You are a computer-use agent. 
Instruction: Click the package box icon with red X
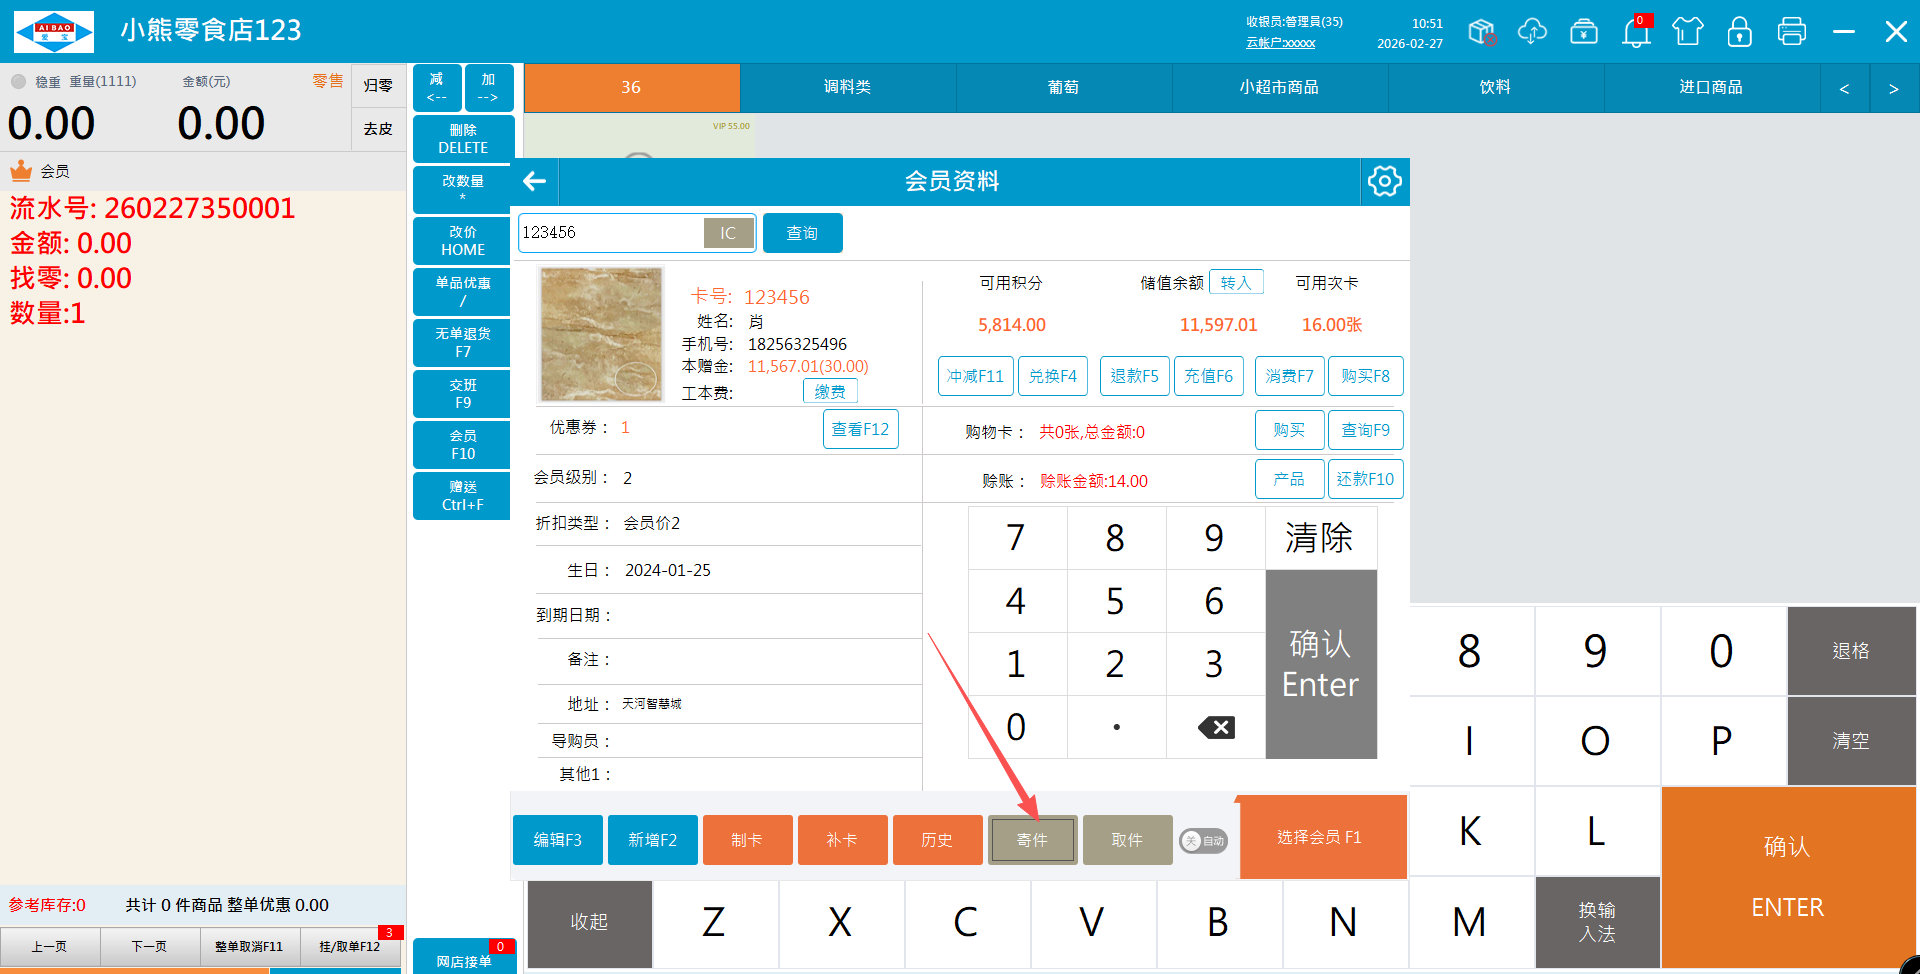[1481, 32]
